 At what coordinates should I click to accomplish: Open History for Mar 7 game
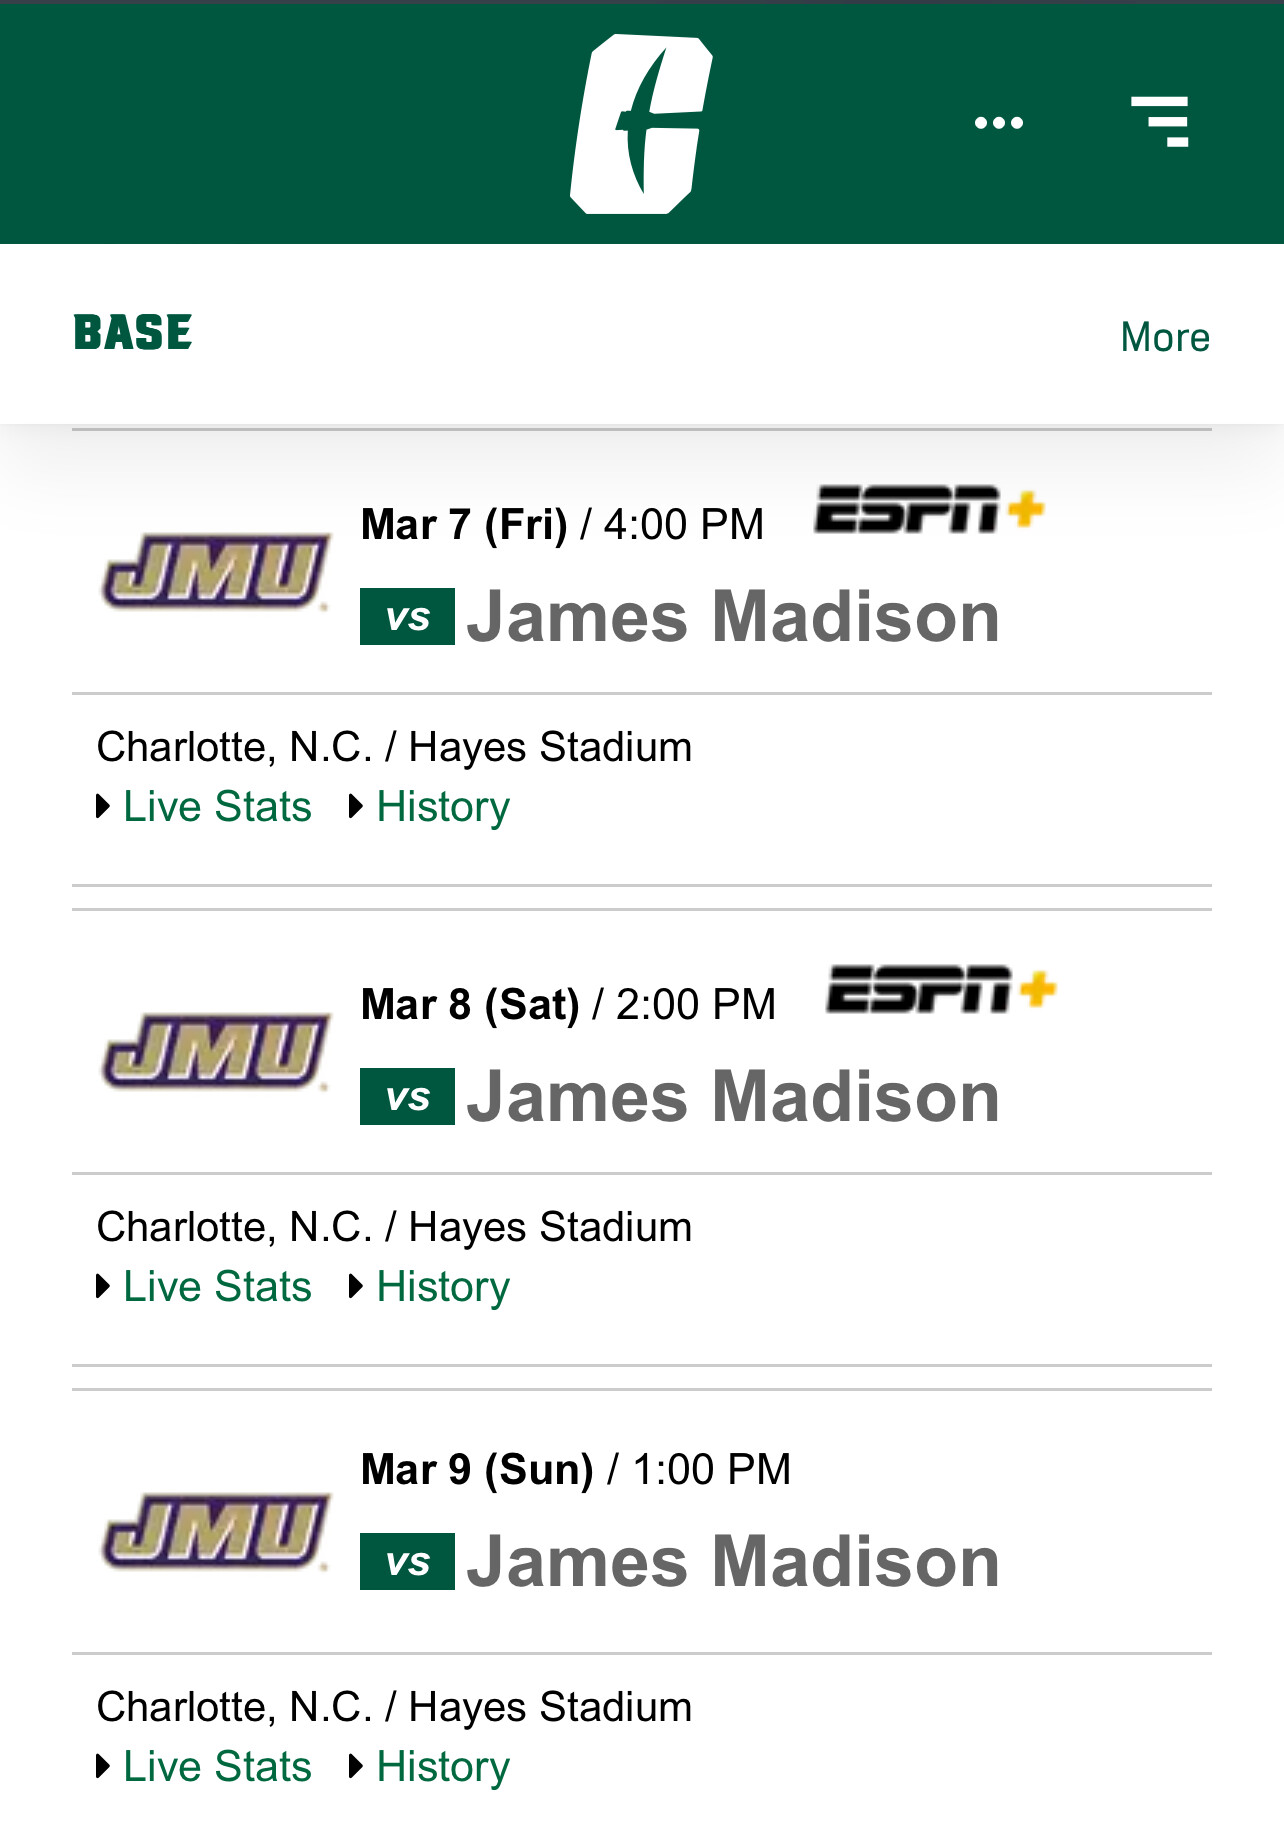point(443,807)
